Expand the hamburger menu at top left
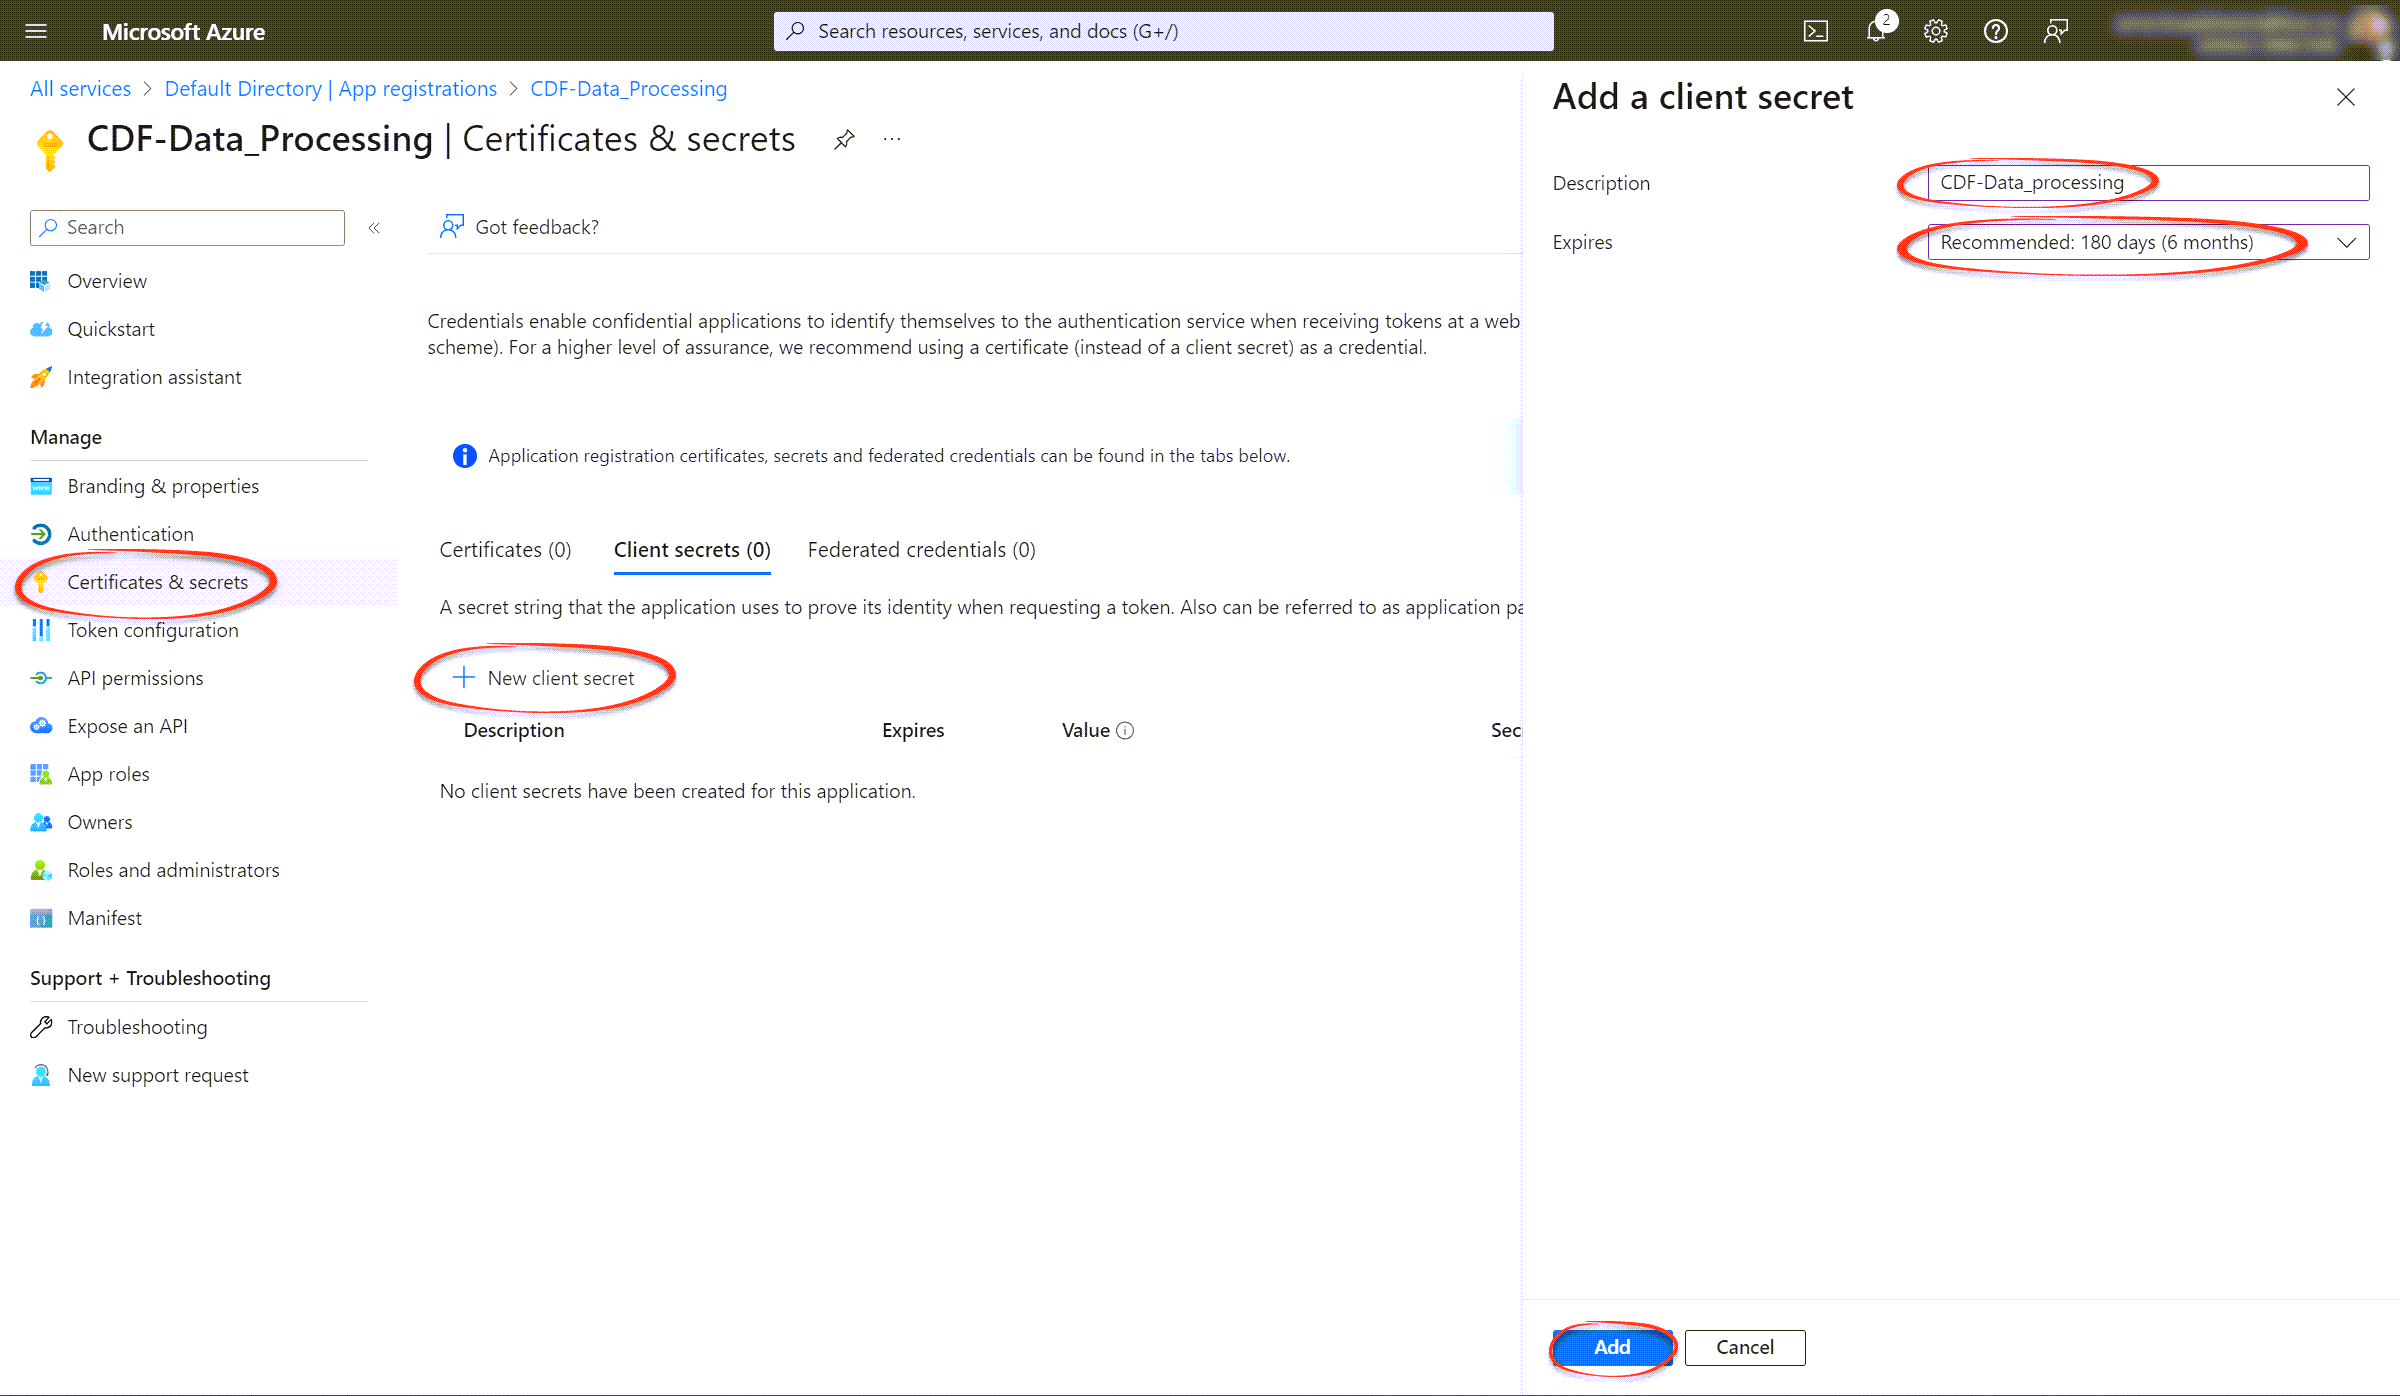Image resolution: width=2400 pixels, height=1396 pixels. [x=35, y=32]
